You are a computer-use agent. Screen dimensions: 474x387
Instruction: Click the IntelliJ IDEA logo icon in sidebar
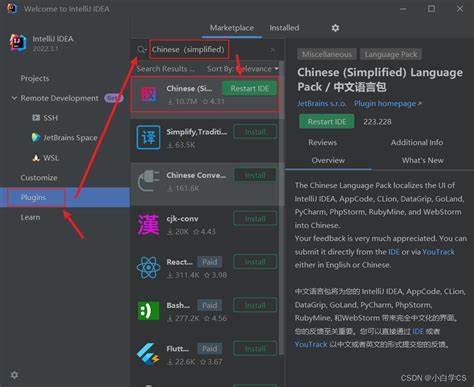click(18, 42)
